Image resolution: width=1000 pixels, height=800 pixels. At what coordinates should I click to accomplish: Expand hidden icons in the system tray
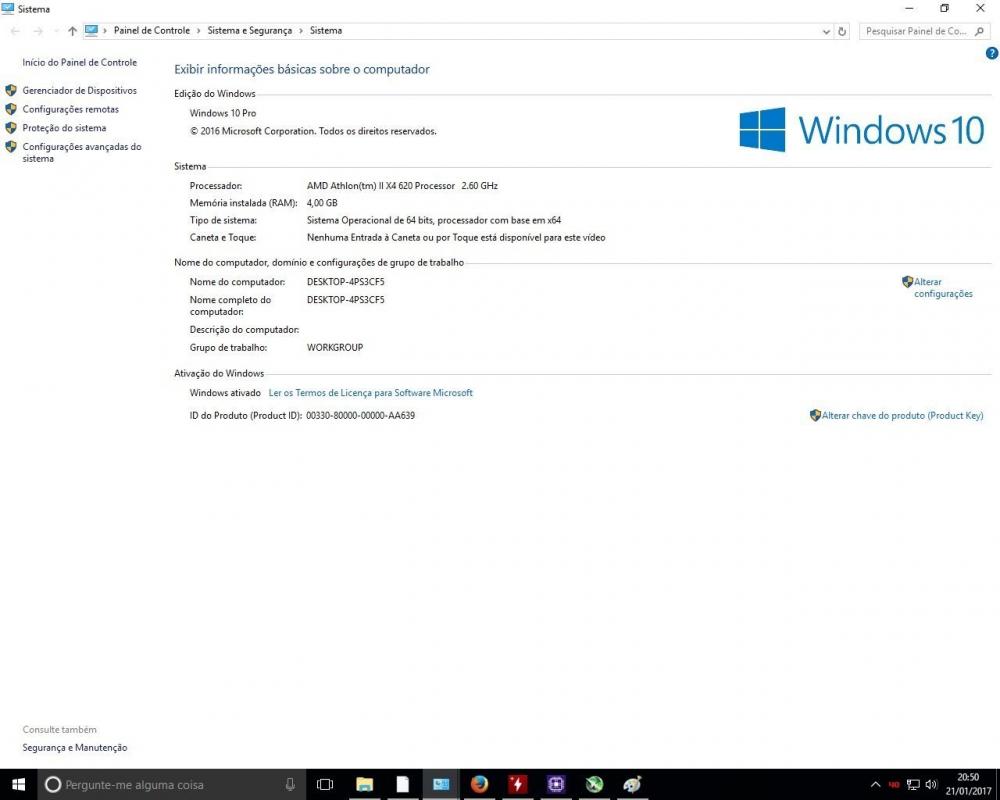[x=875, y=784]
